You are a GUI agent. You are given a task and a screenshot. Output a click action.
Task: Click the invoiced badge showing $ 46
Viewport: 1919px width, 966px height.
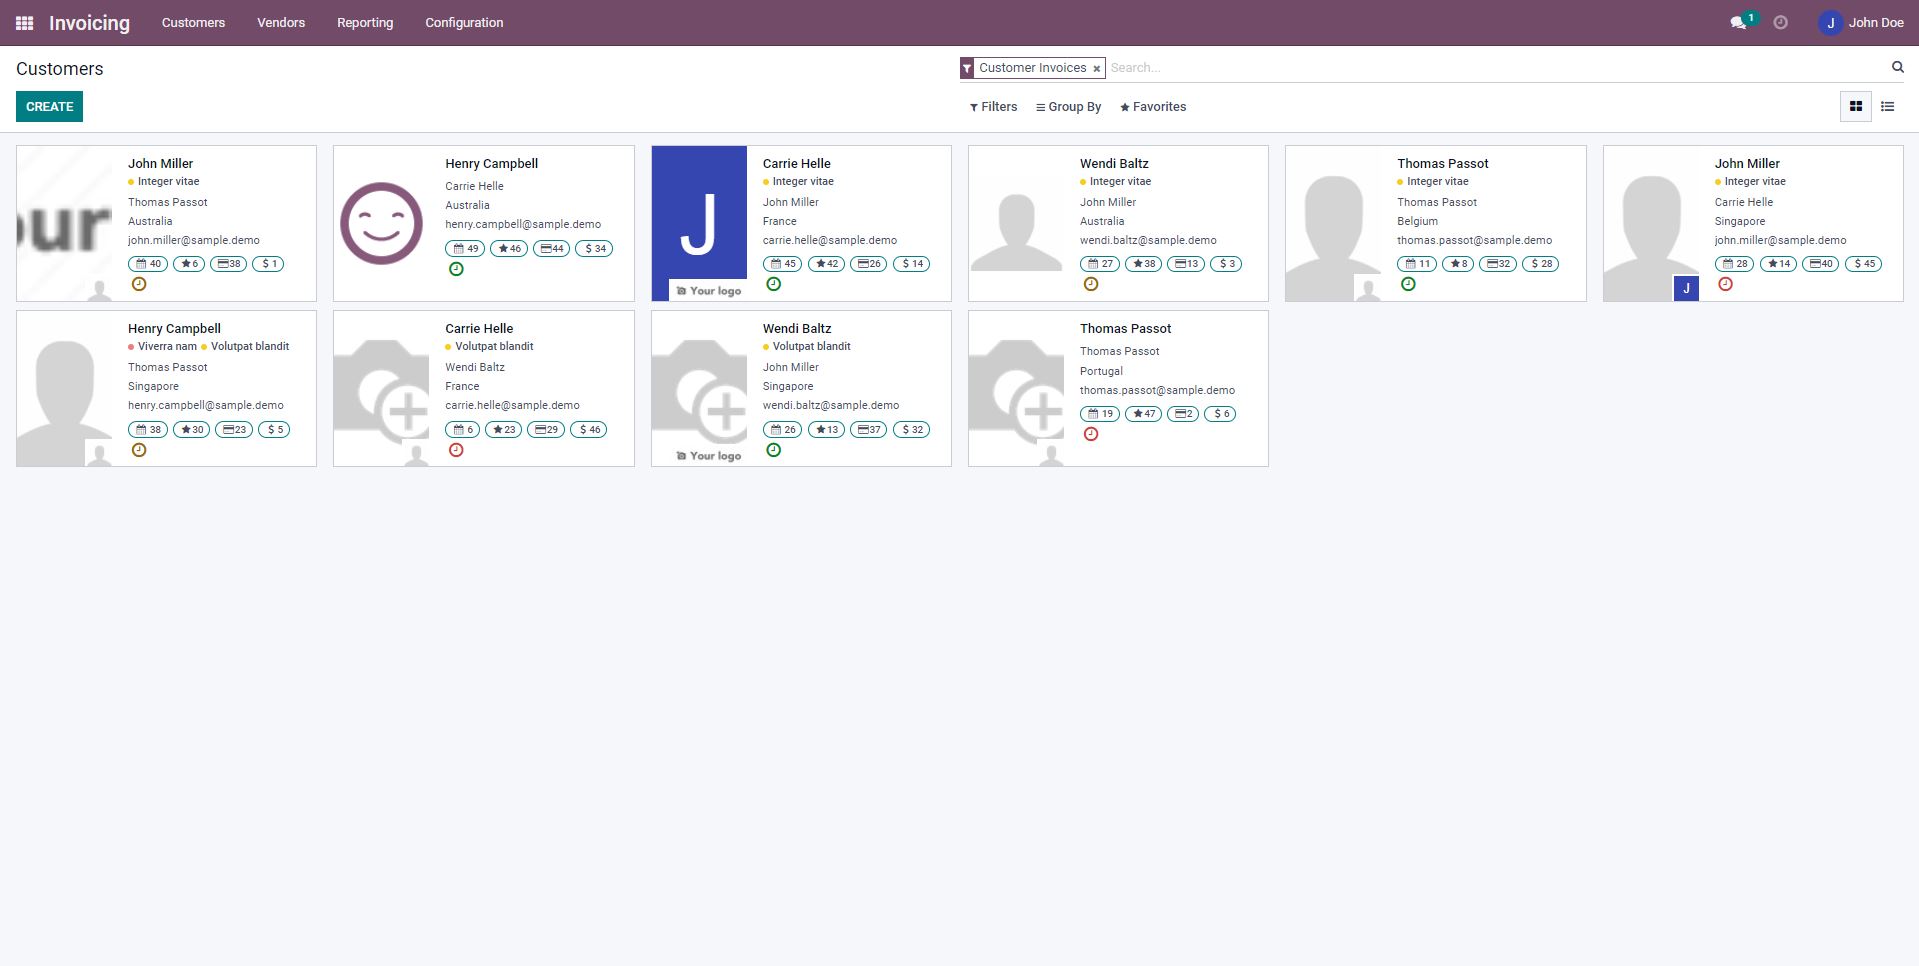[590, 430]
